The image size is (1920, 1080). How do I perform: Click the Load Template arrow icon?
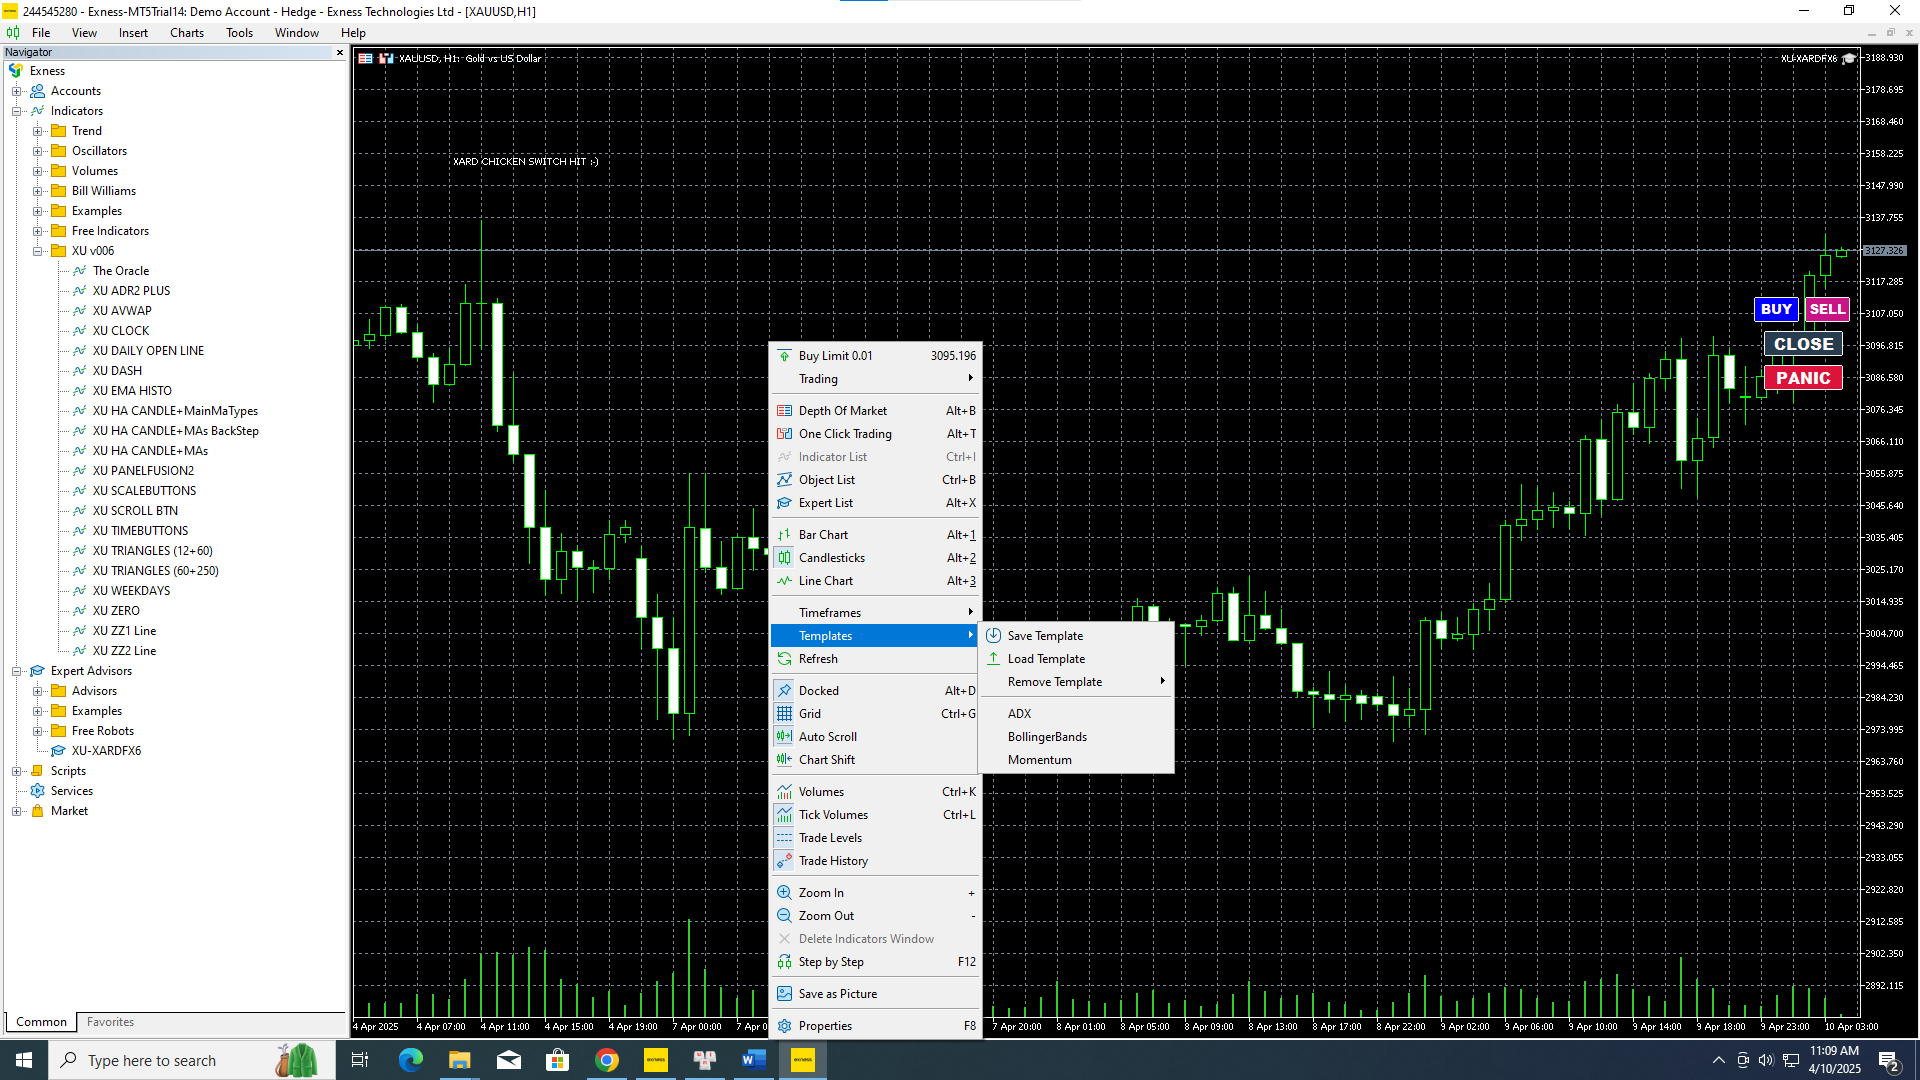[993, 659]
